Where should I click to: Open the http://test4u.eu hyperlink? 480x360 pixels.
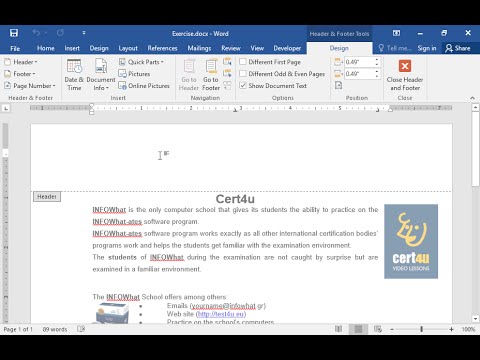[221, 314]
